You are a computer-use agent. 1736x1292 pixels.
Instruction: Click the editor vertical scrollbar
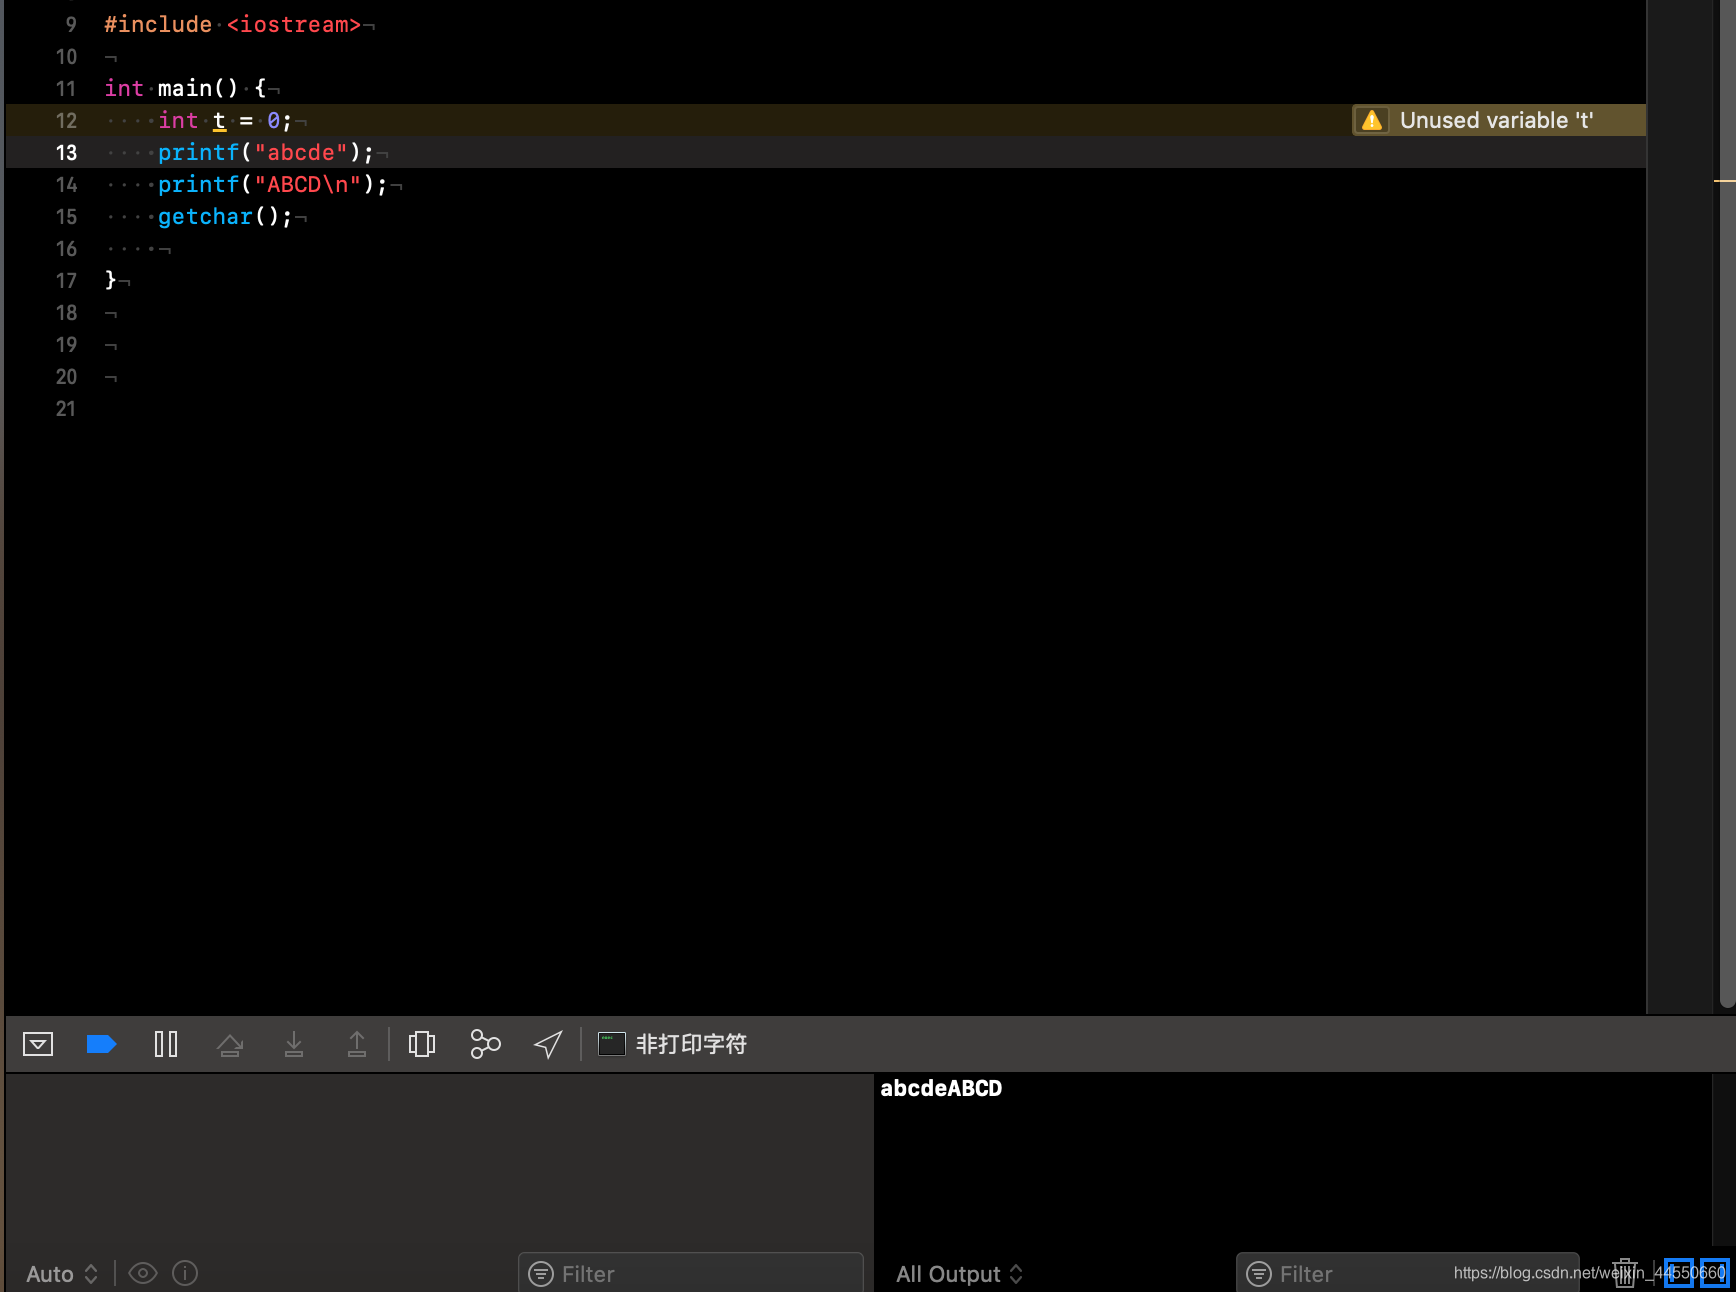(x=1726, y=504)
